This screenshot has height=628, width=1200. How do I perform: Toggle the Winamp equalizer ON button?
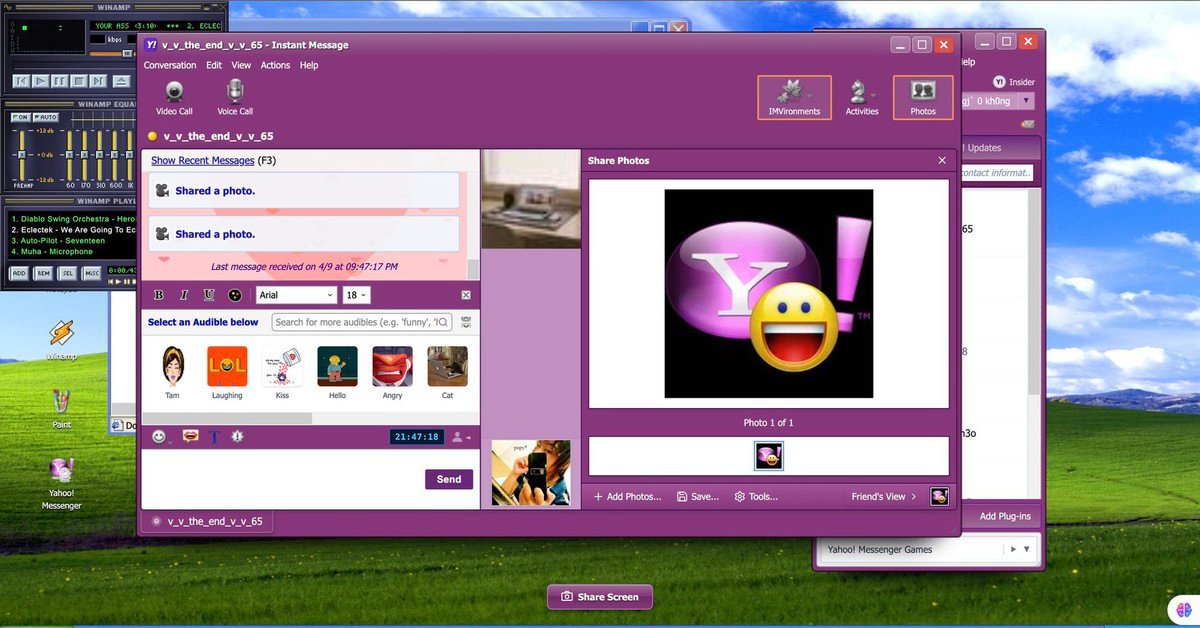20,117
